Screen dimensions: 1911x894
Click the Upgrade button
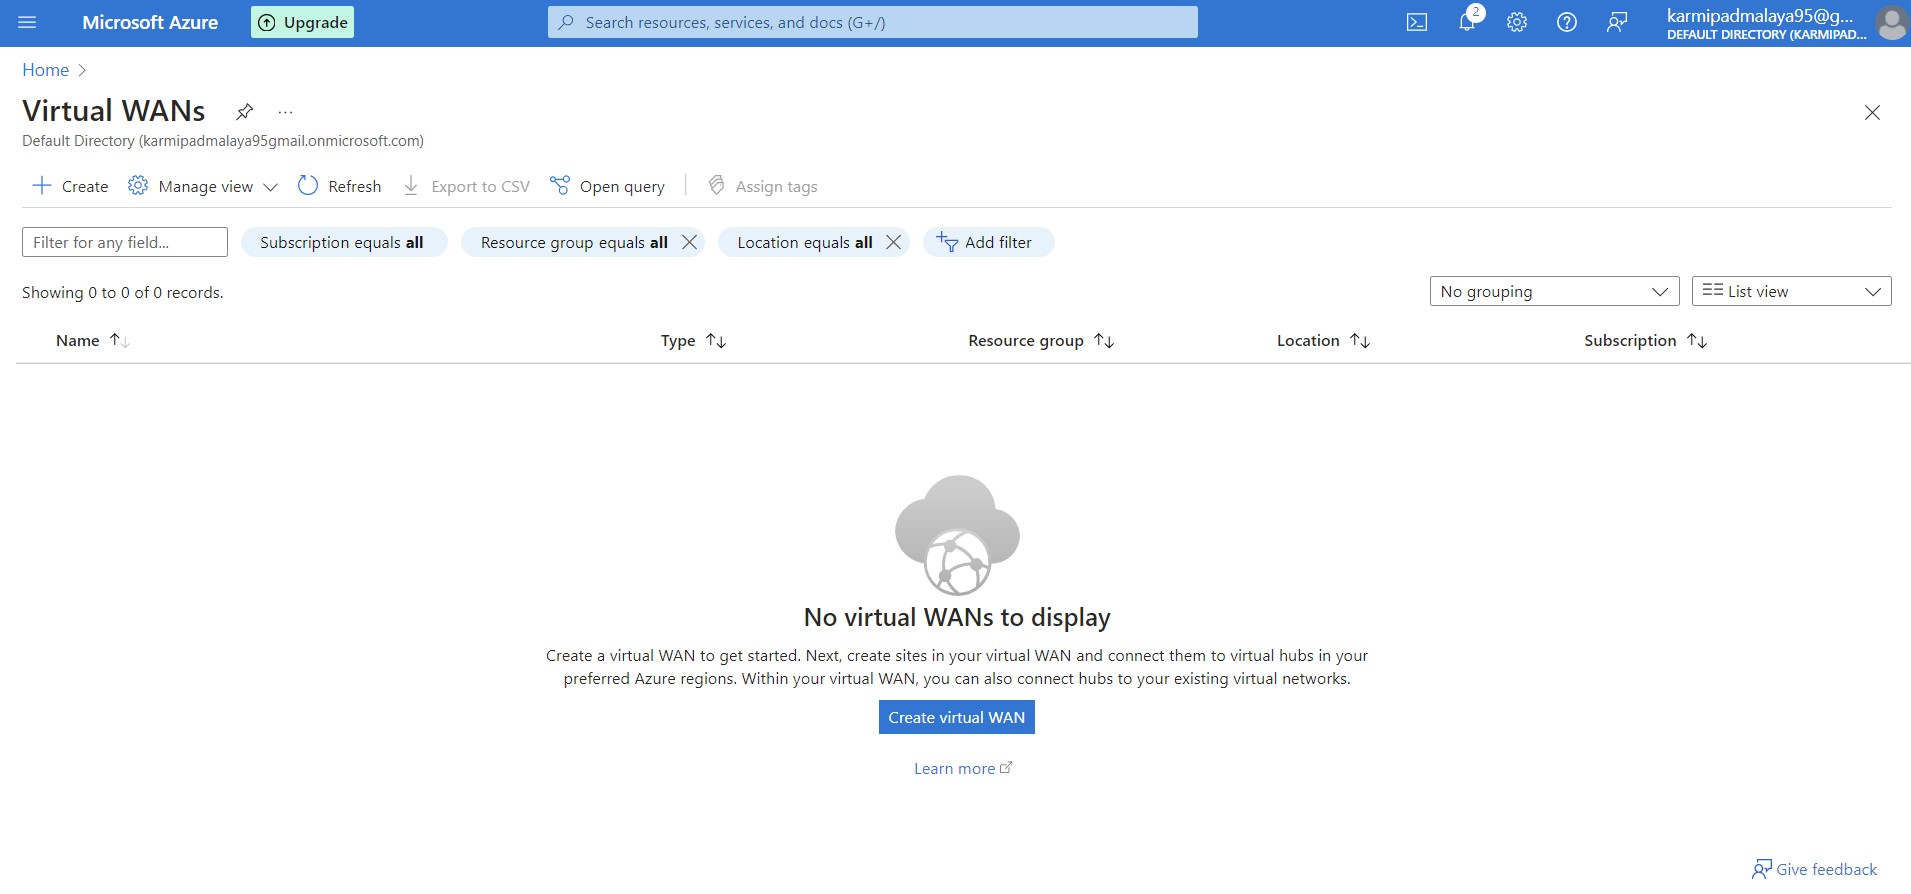click(x=302, y=22)
